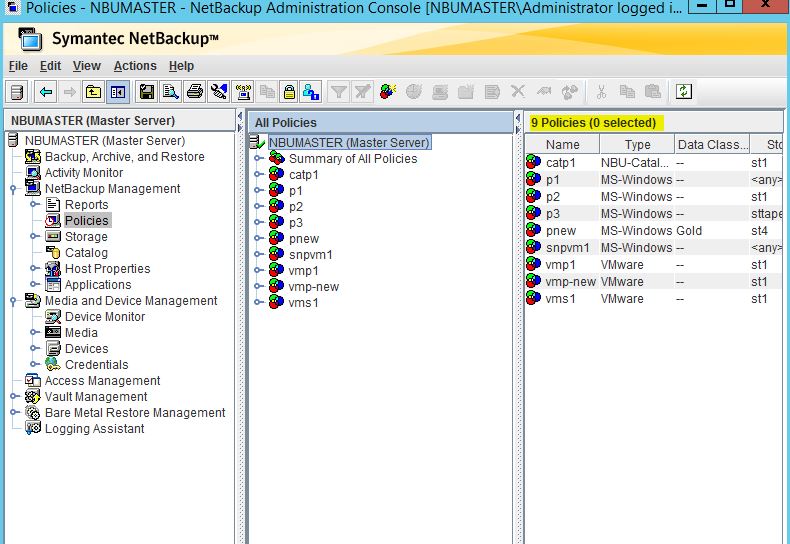Click the greyed delete X icon
The height and width of the screenshot is (544, 790).
pos(518,92)
